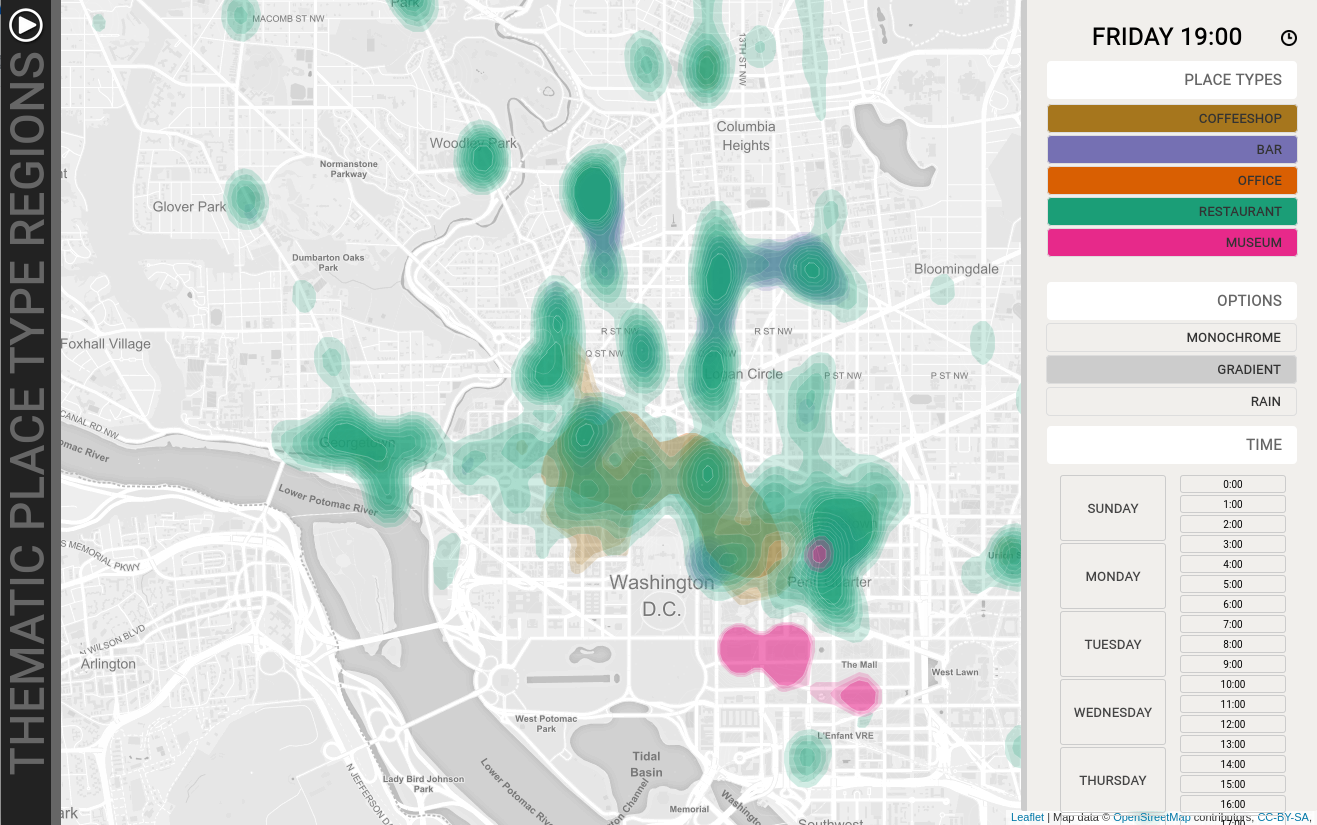Enable the Monochrome option

[x=1172, y=337]
